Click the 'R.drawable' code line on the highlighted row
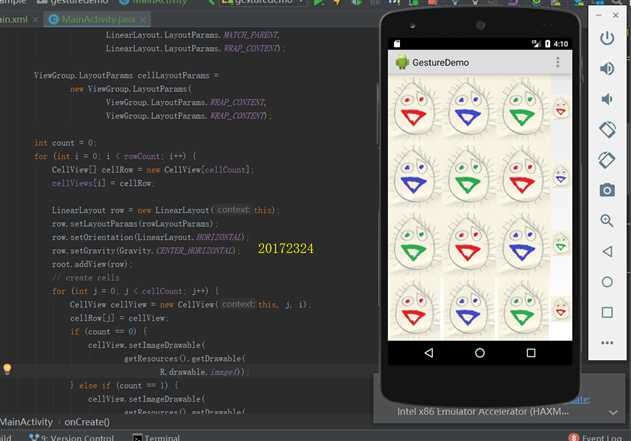The image size is (631, 441). coord(204,372)
